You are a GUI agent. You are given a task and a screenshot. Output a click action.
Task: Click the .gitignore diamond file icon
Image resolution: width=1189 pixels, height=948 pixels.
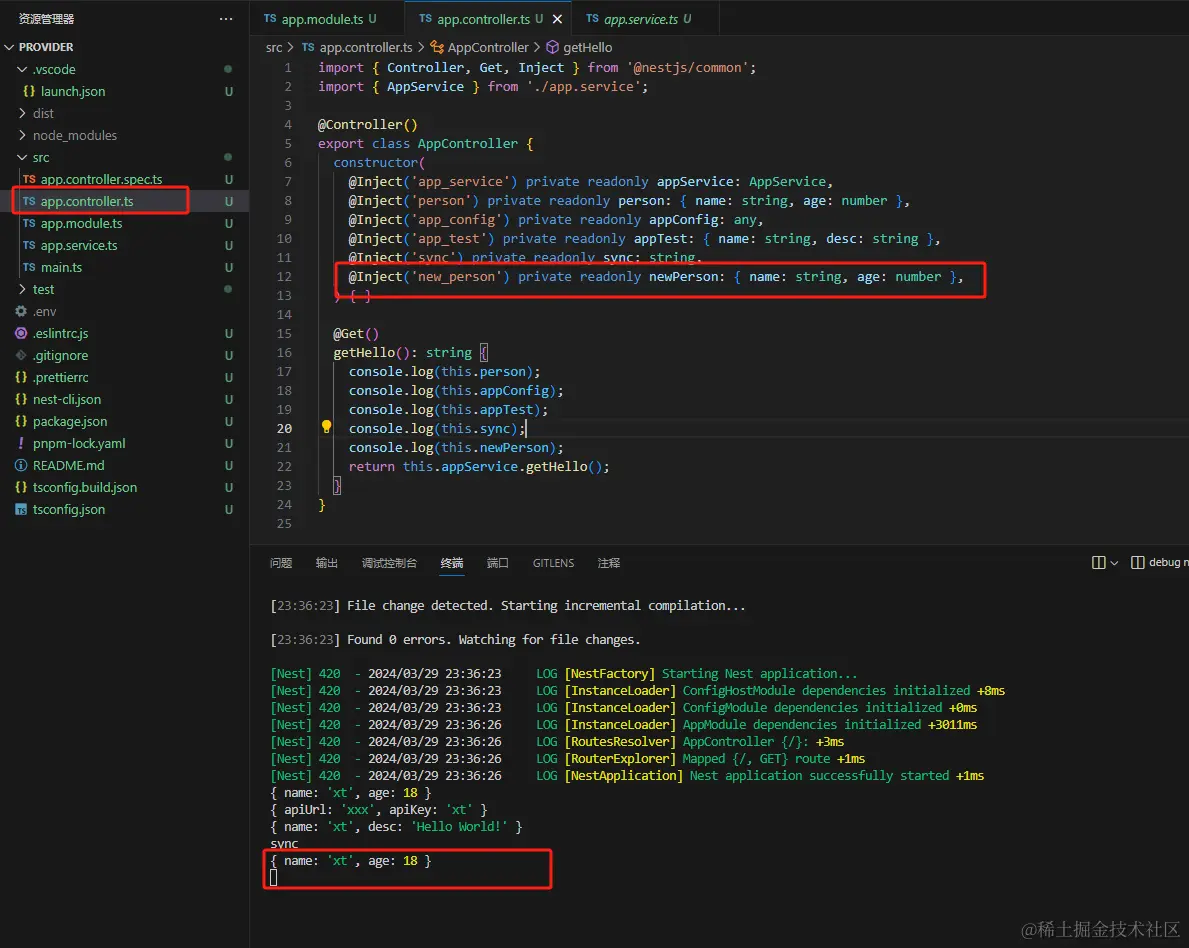tap(21, 355)
